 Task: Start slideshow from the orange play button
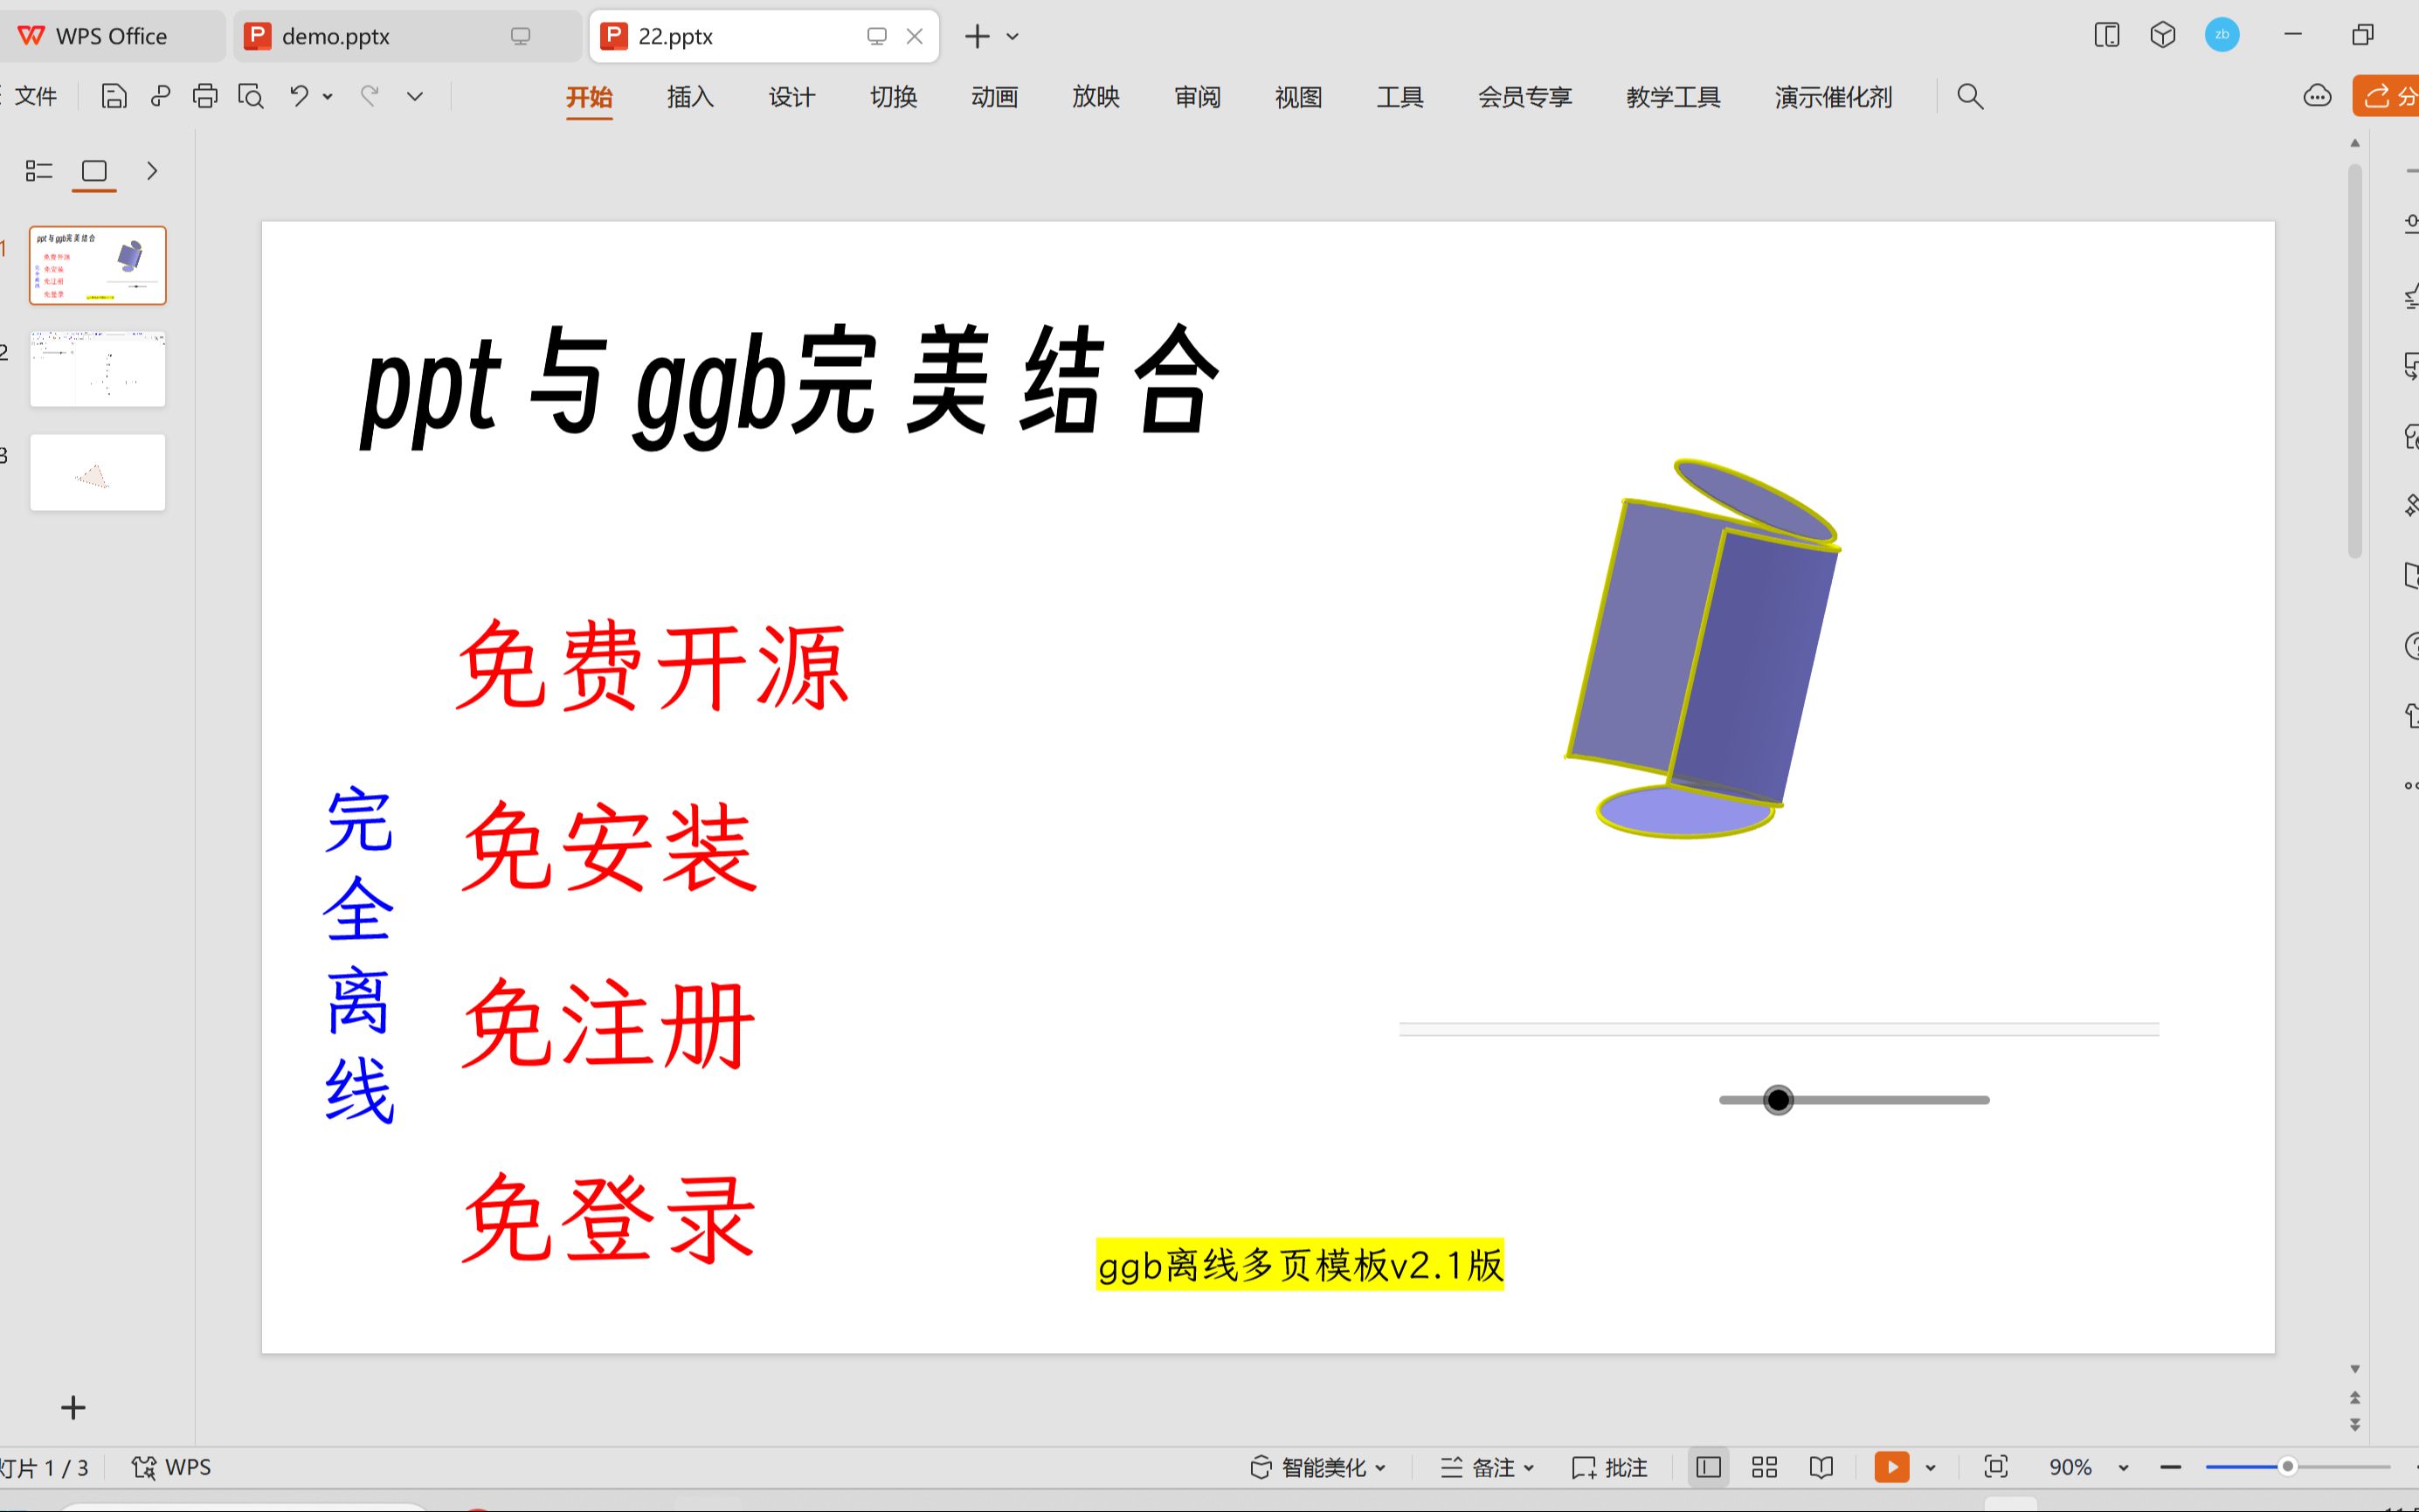click(x=1891, y=1467)
